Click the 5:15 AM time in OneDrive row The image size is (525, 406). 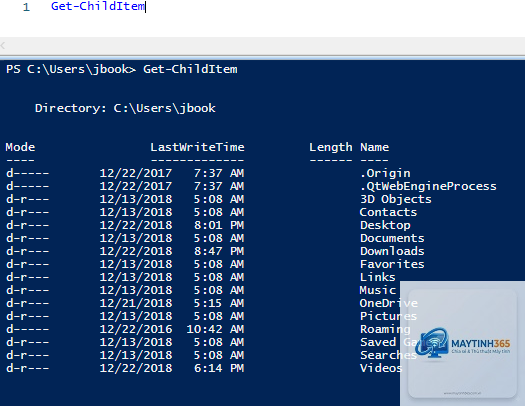click(219, 303)
